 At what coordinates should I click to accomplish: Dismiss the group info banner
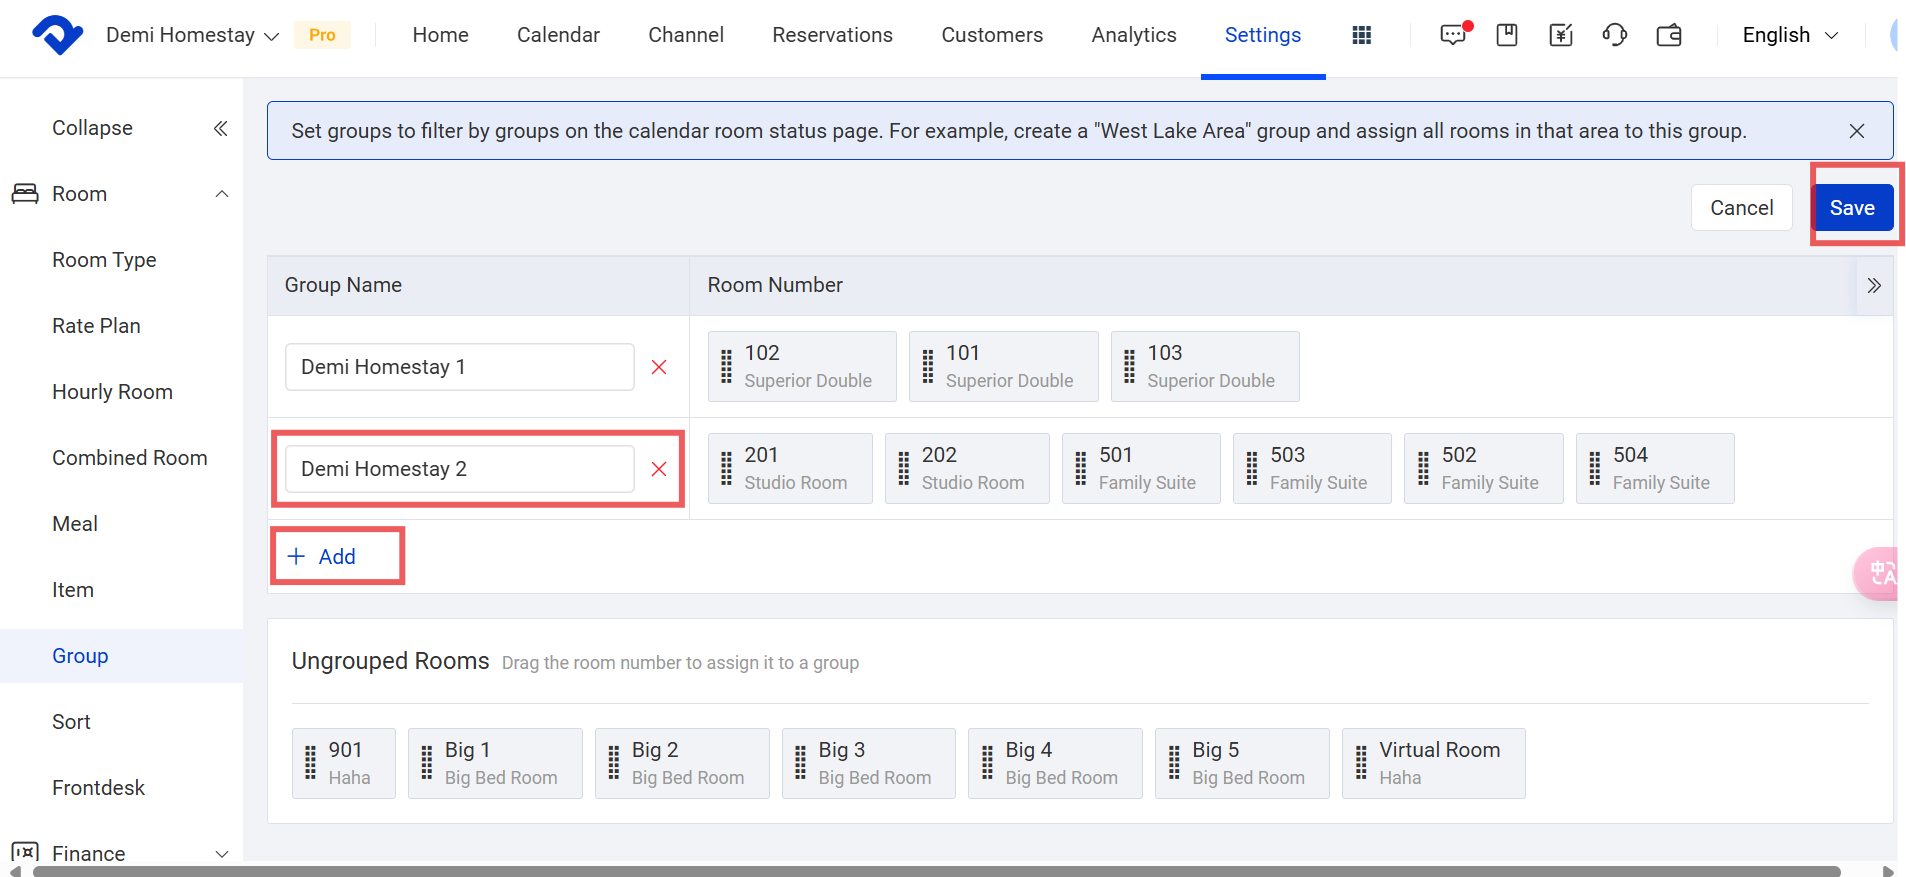click(x=1857, y=131)
